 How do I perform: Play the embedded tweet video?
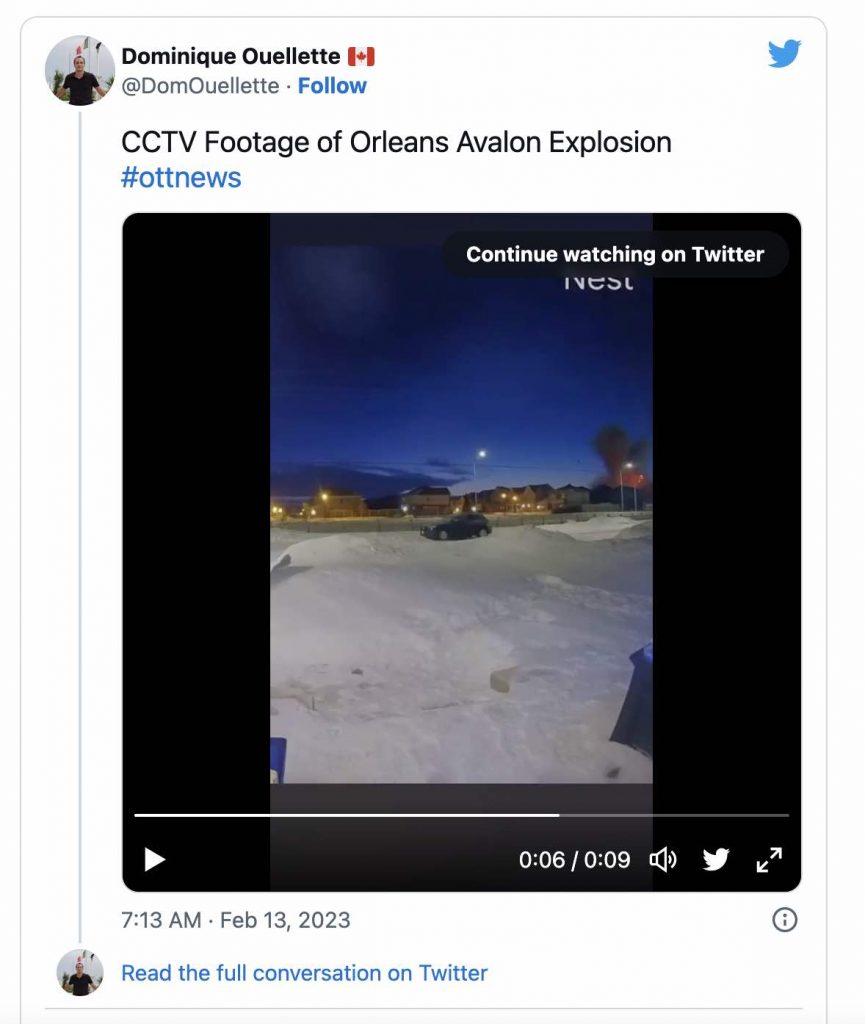(x=154, y=859)
